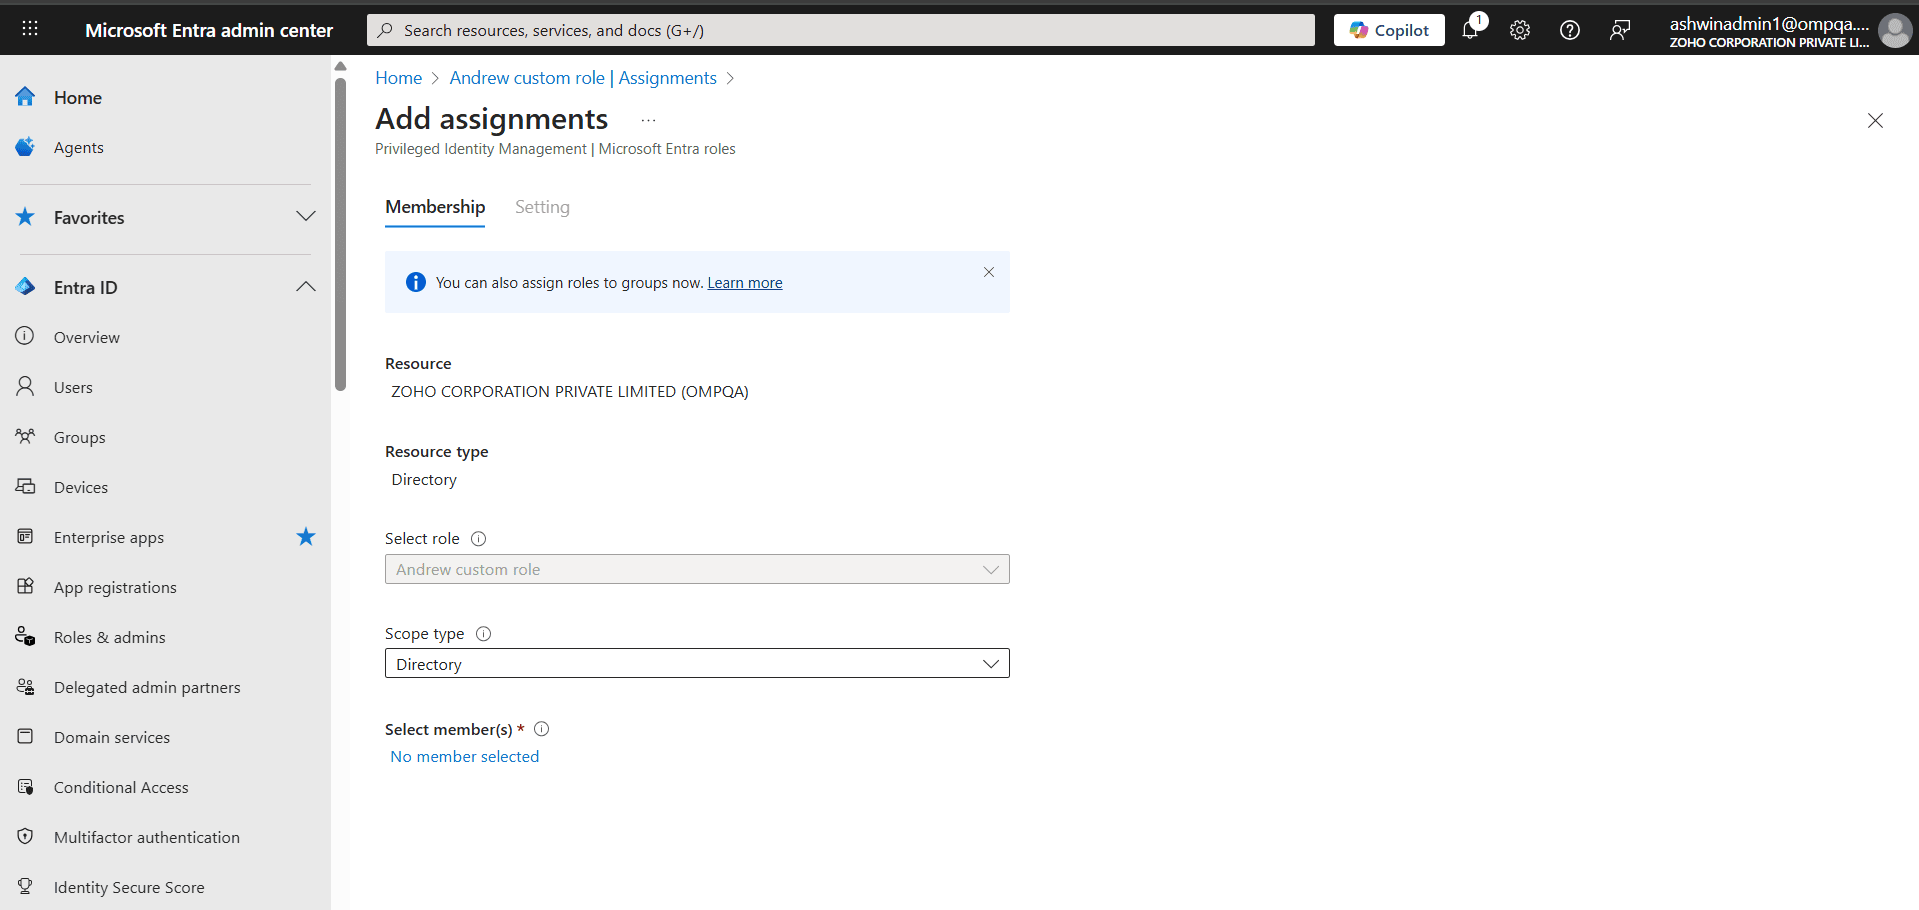Open the notifications bell

click(1470, 30)
